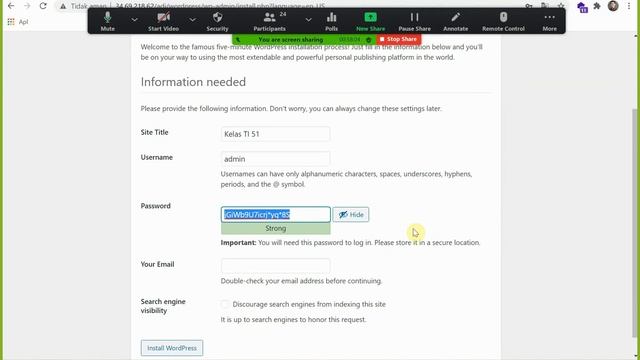Open Remote Control option

coord(503,21)
